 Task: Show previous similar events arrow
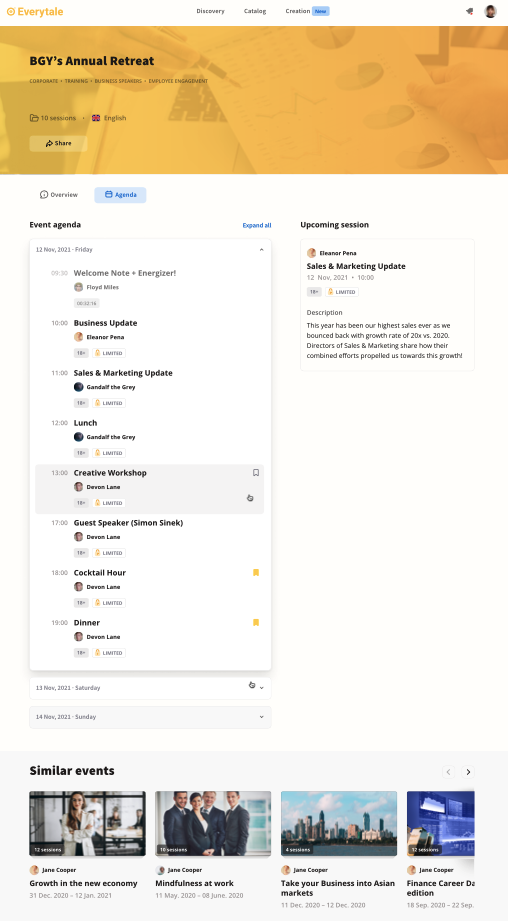click(x=449, y=772)
